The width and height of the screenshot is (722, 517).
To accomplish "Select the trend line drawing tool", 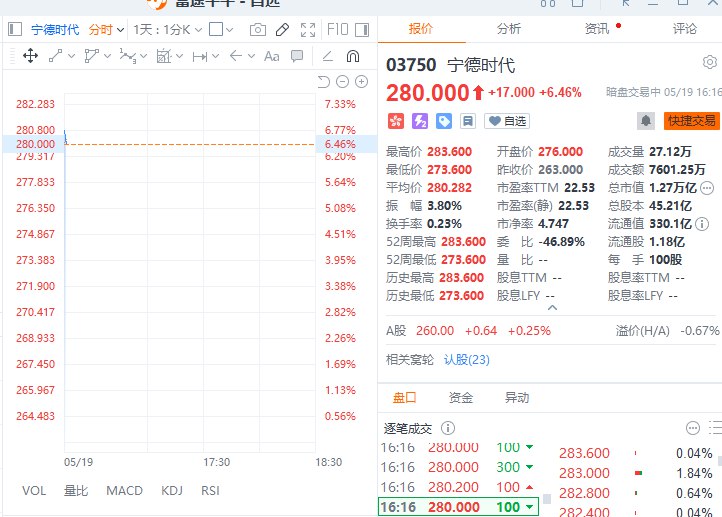I will coord(55,56).
